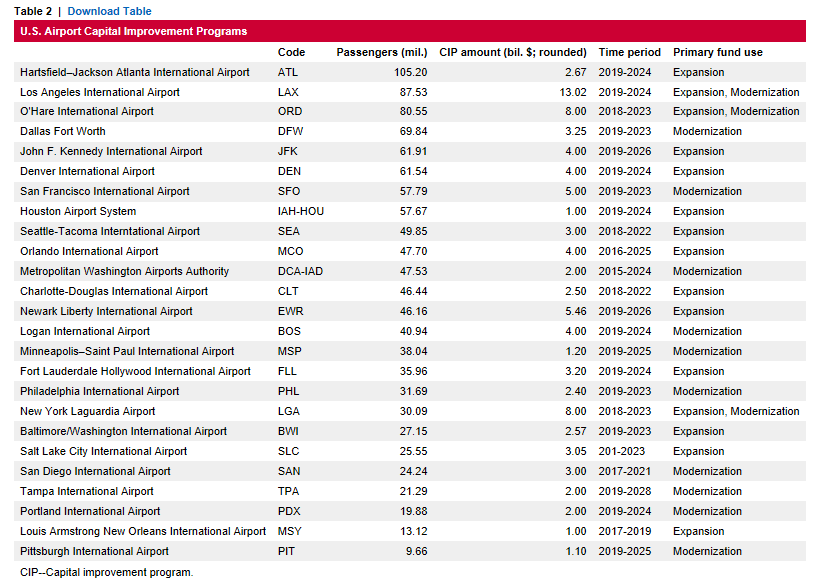Click the 1.10 CIP amount for Pittsburgh
Screen dimensions: 821x584
576,551
